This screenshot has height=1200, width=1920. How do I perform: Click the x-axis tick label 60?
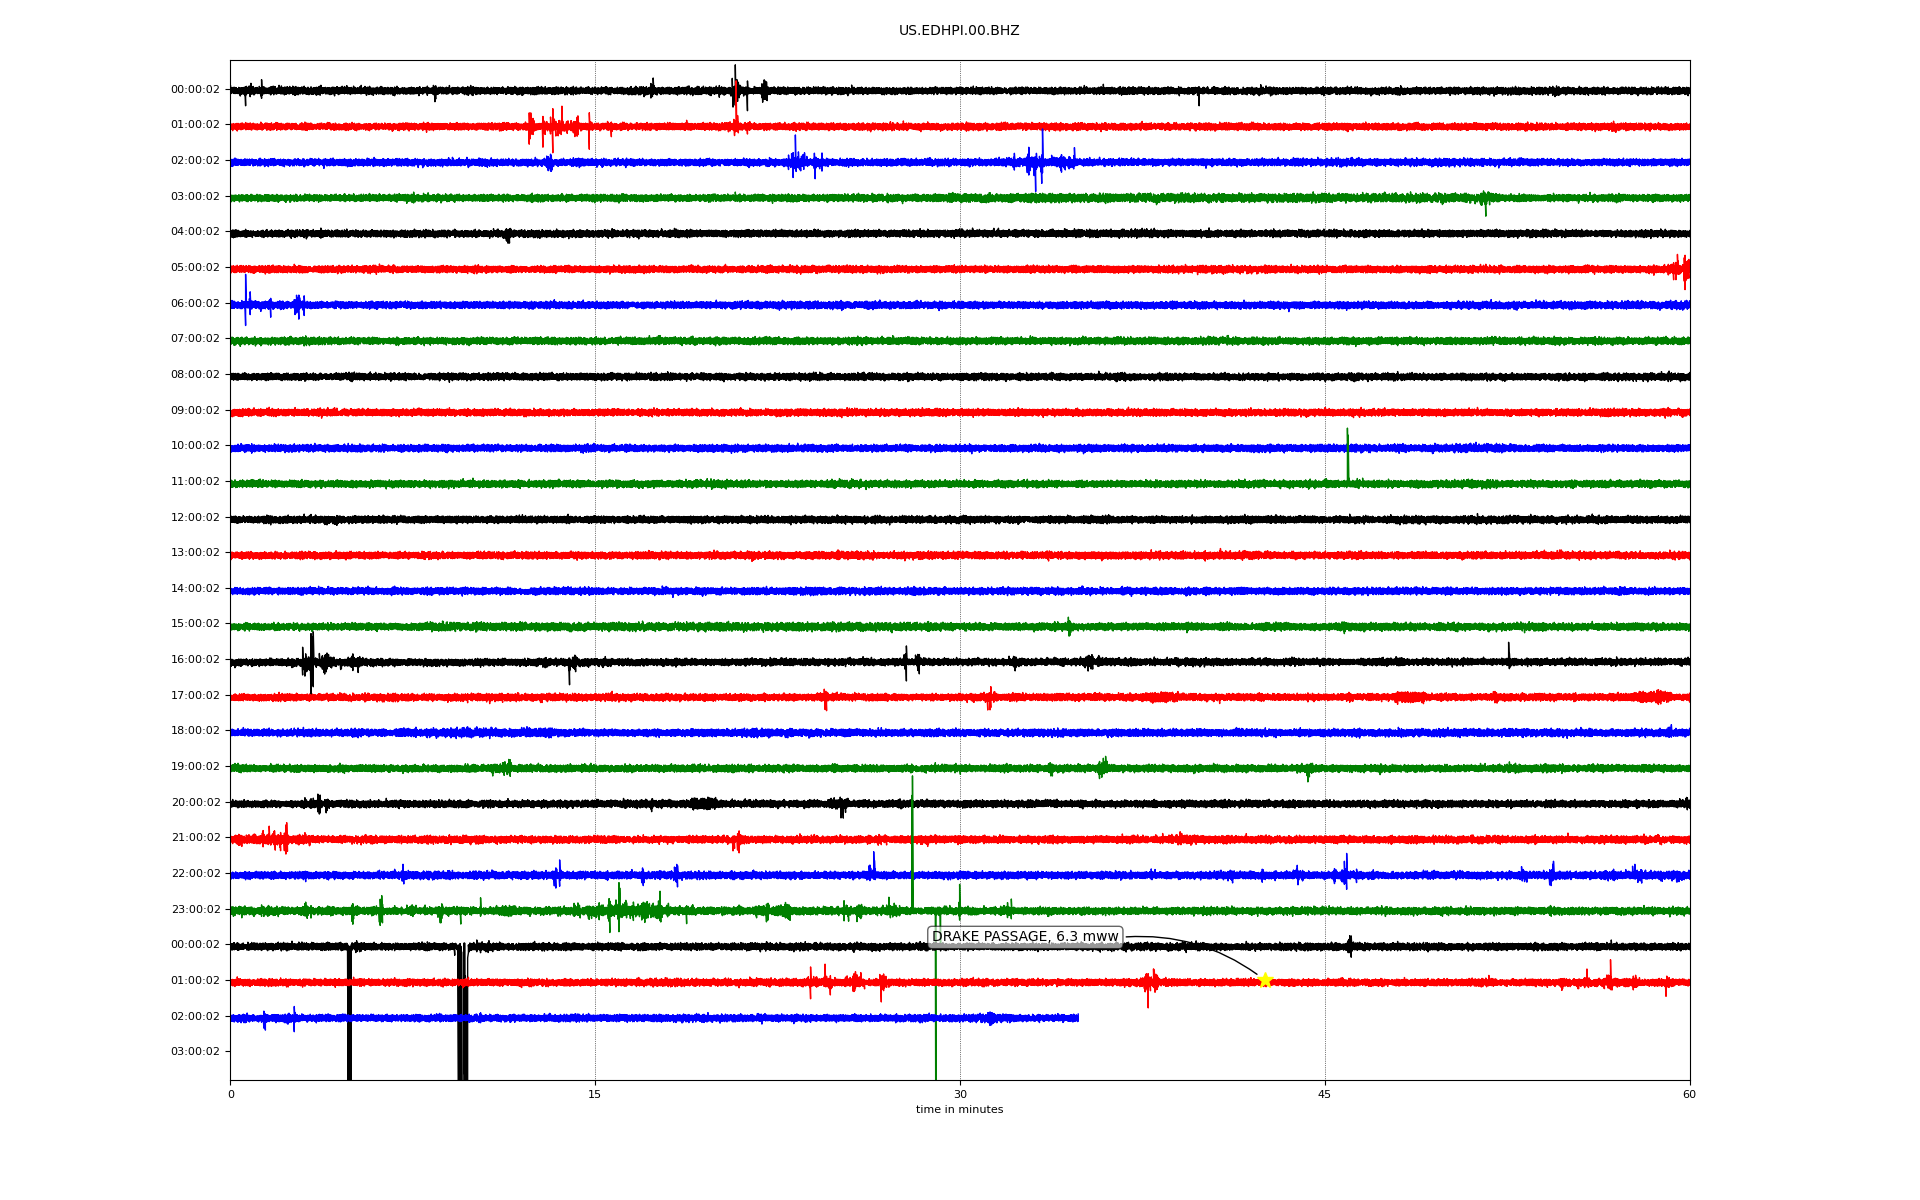[x=1689, y=1095]
